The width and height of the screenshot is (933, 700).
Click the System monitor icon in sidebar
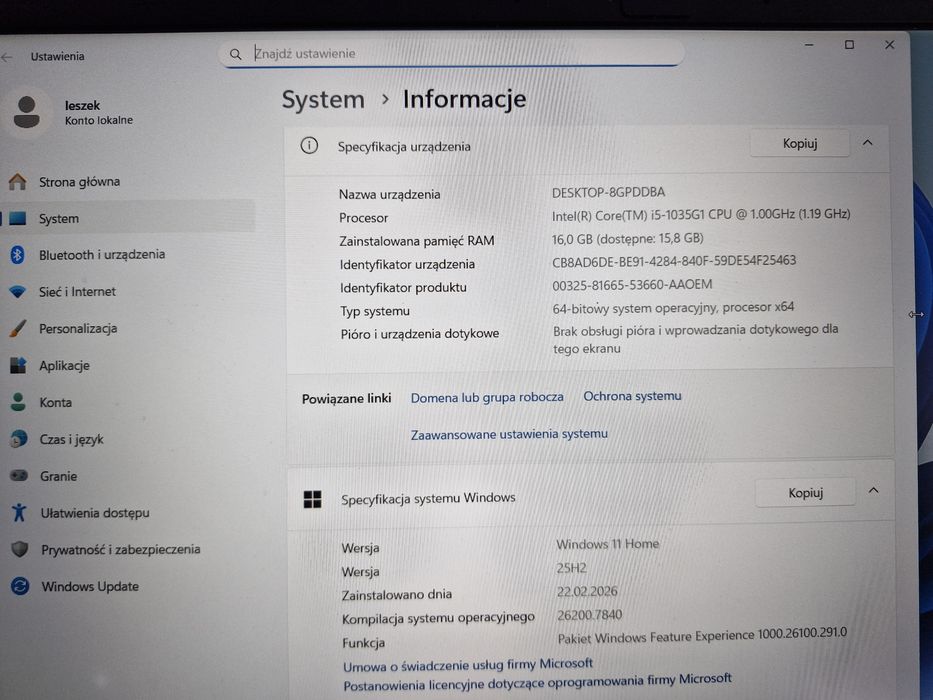click(17, 218)
